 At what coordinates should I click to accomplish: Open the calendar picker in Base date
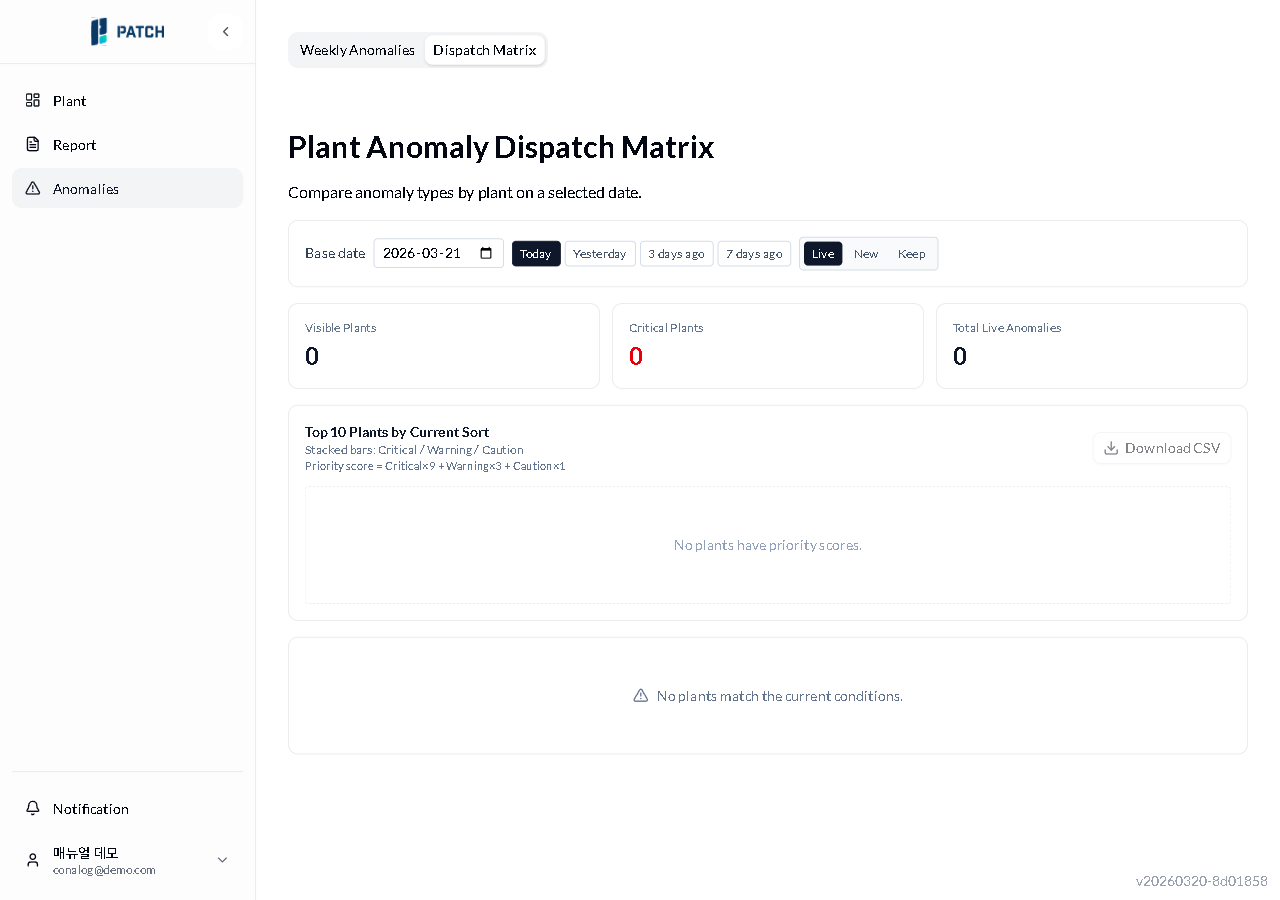click(486, 253)
